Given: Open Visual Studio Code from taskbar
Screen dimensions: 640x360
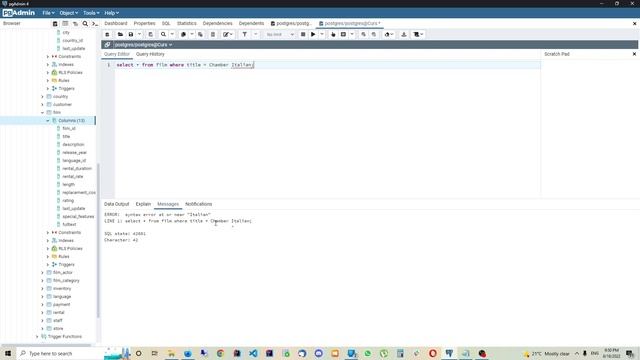Looking at the screenshot, I should (x=253, y=353).
